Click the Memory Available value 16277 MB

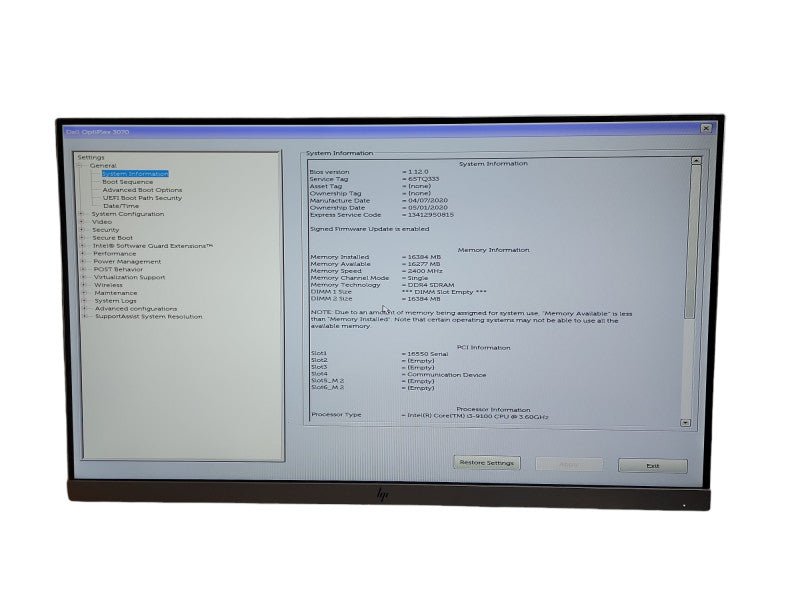tap(424, 264)
